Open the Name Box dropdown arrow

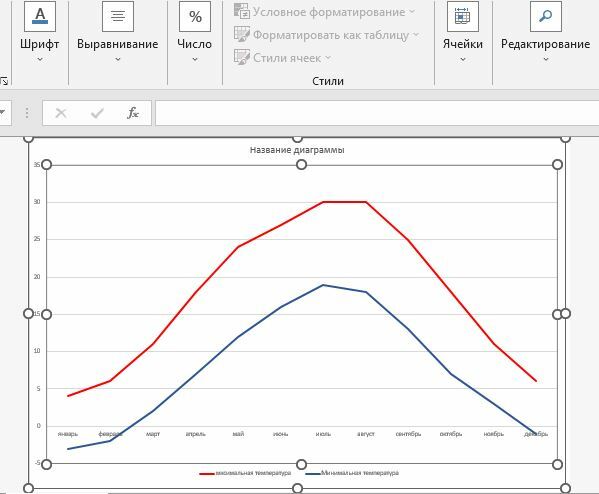(2, 112)
